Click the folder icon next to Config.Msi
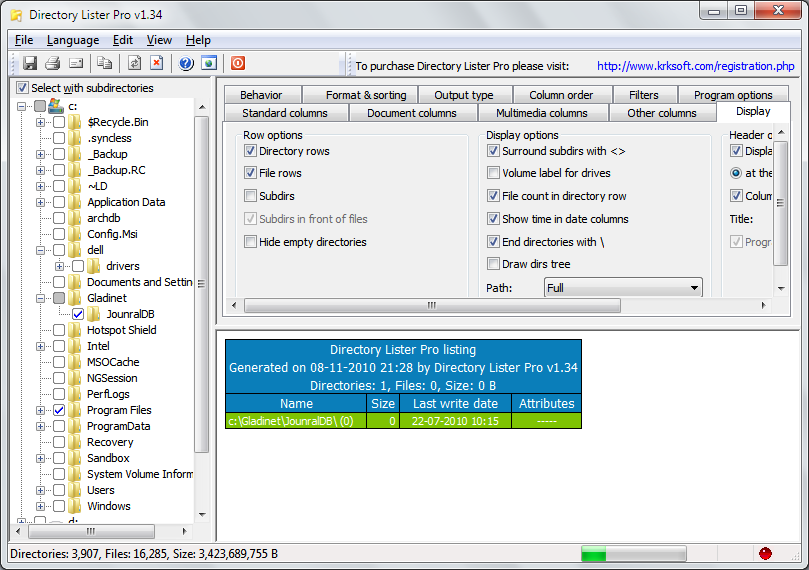 [75, 234]
